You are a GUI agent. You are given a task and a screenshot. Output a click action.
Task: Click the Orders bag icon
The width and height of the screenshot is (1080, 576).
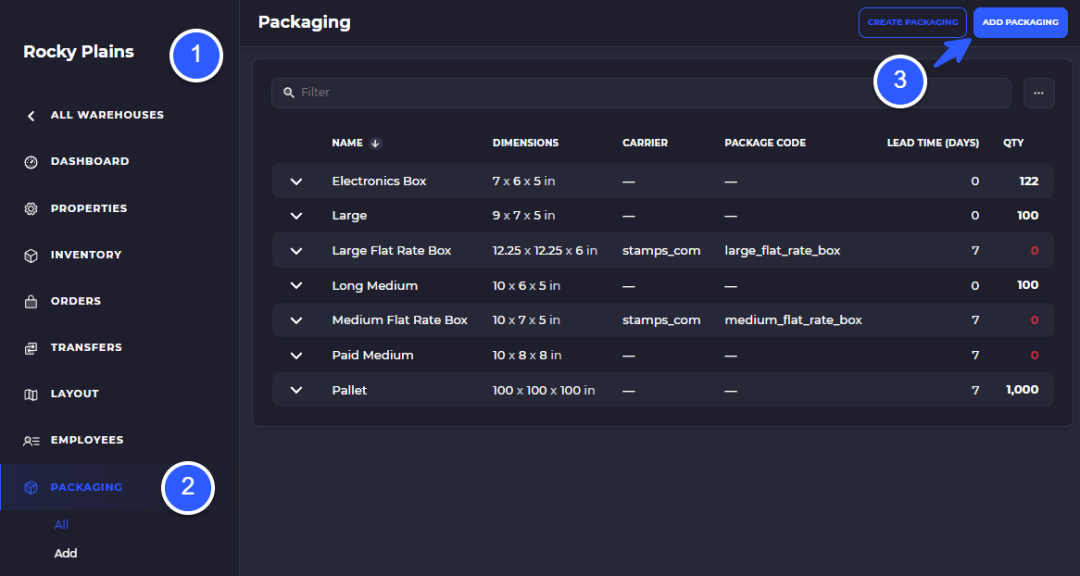31,302
